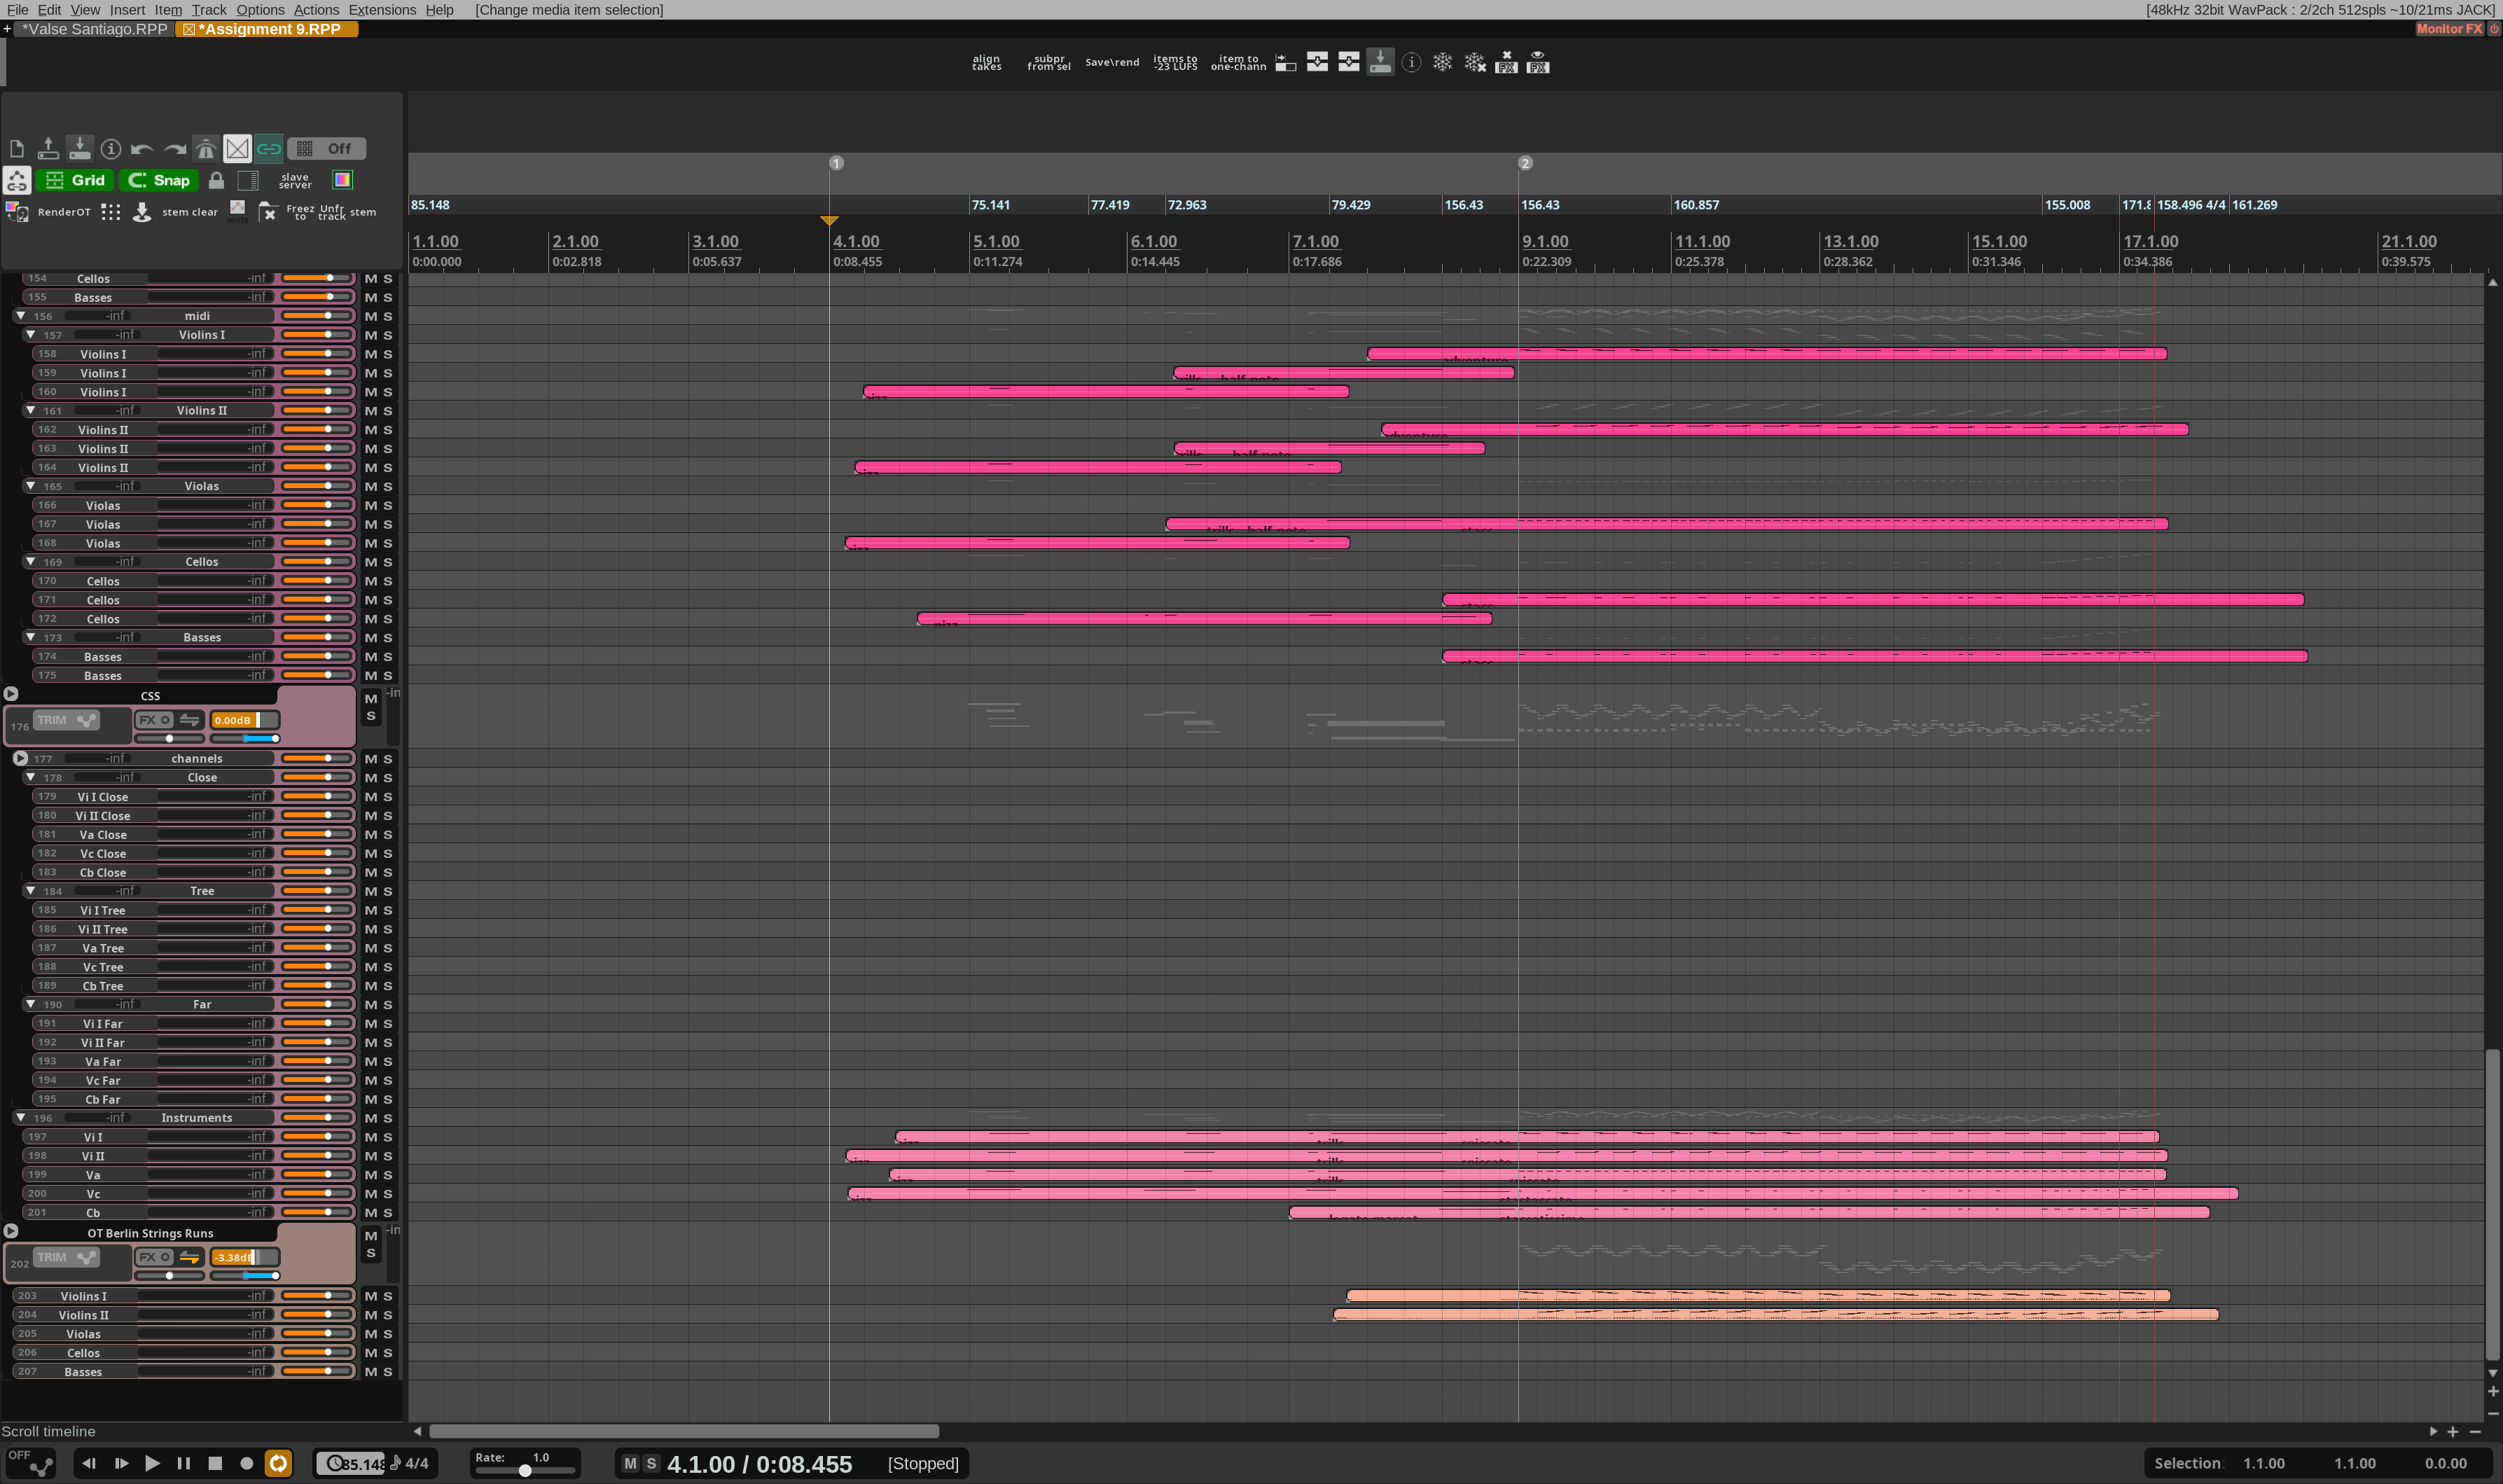Click the undo arrow in the toolbar

(141, 149)
